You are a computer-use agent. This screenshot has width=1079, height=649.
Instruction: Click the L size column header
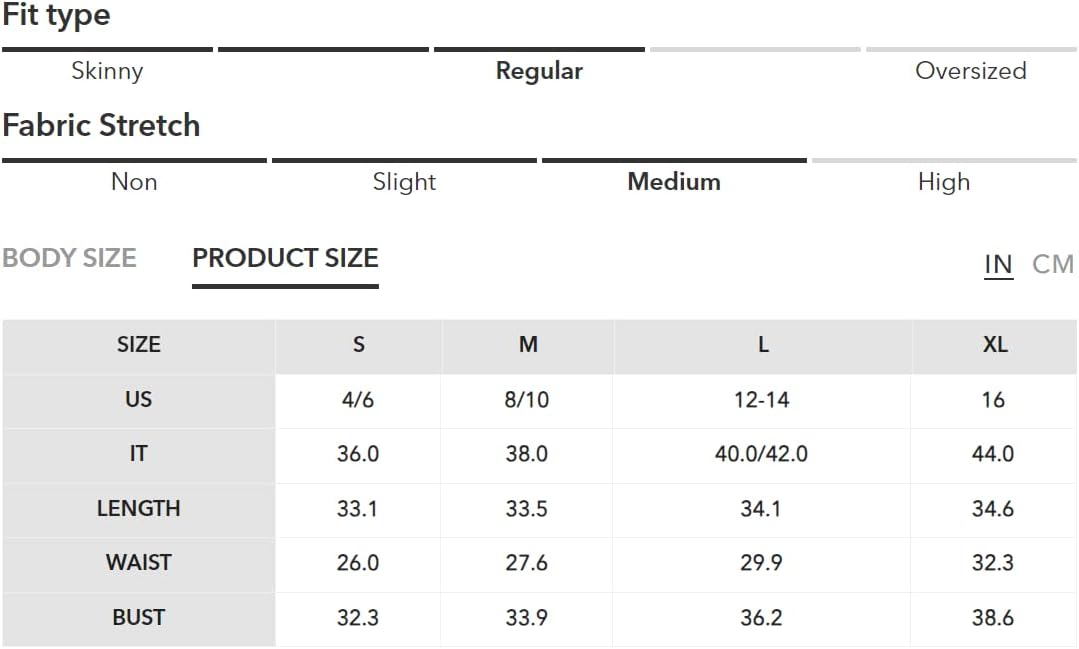(762, 345)
